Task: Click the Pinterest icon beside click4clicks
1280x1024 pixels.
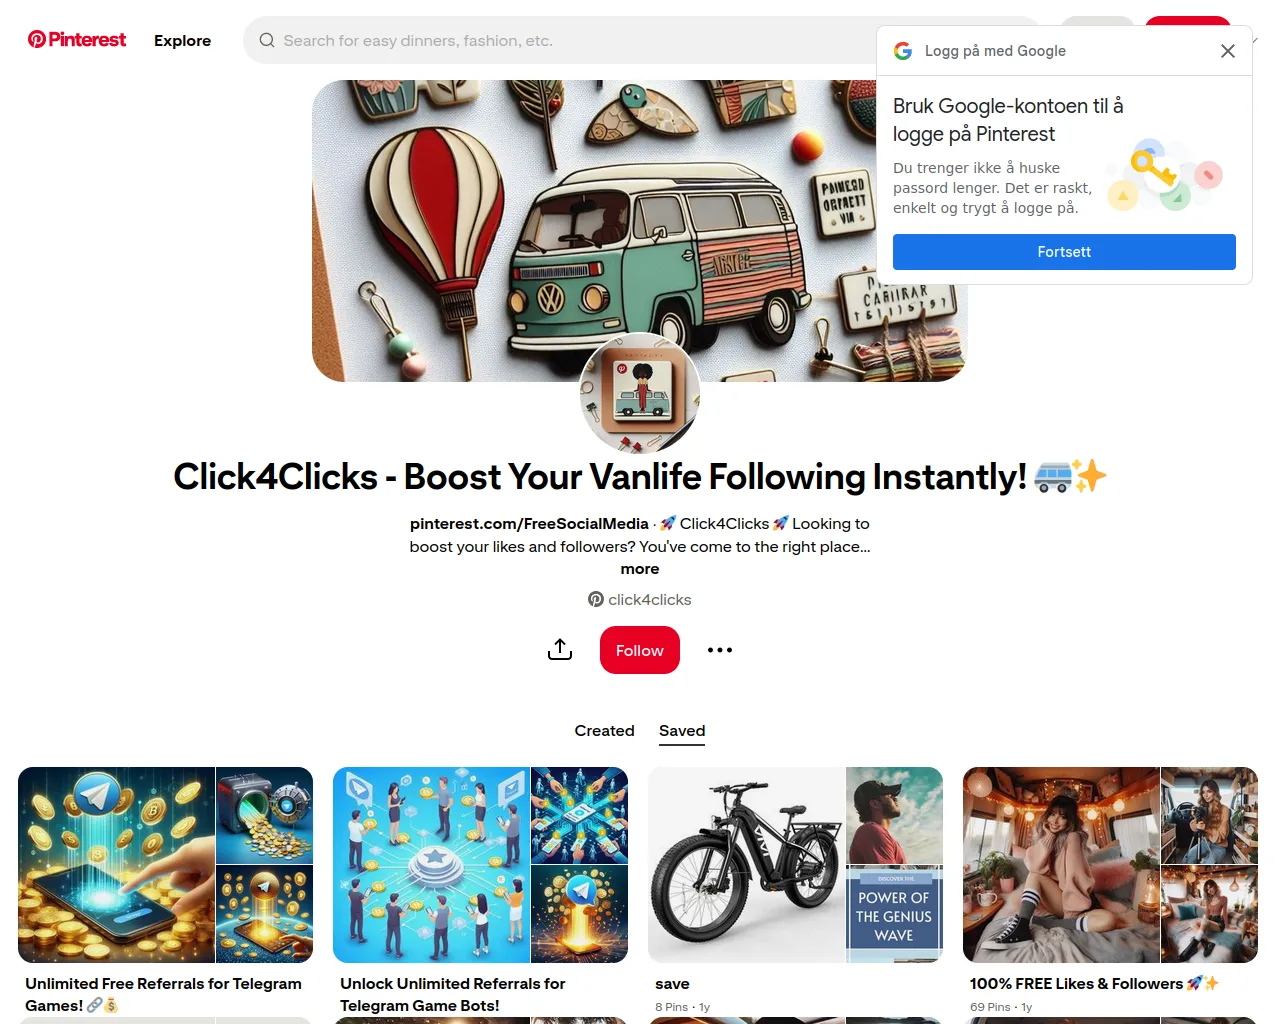Action: pos(596,600)
